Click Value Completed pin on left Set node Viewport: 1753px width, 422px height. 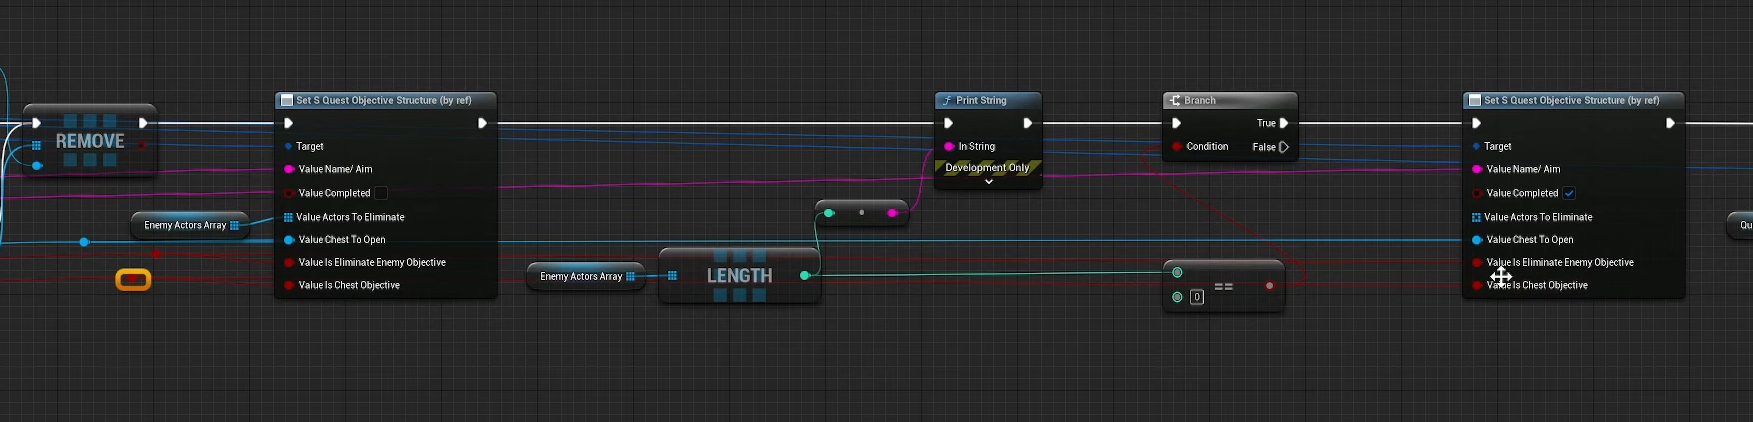point(289,193)
